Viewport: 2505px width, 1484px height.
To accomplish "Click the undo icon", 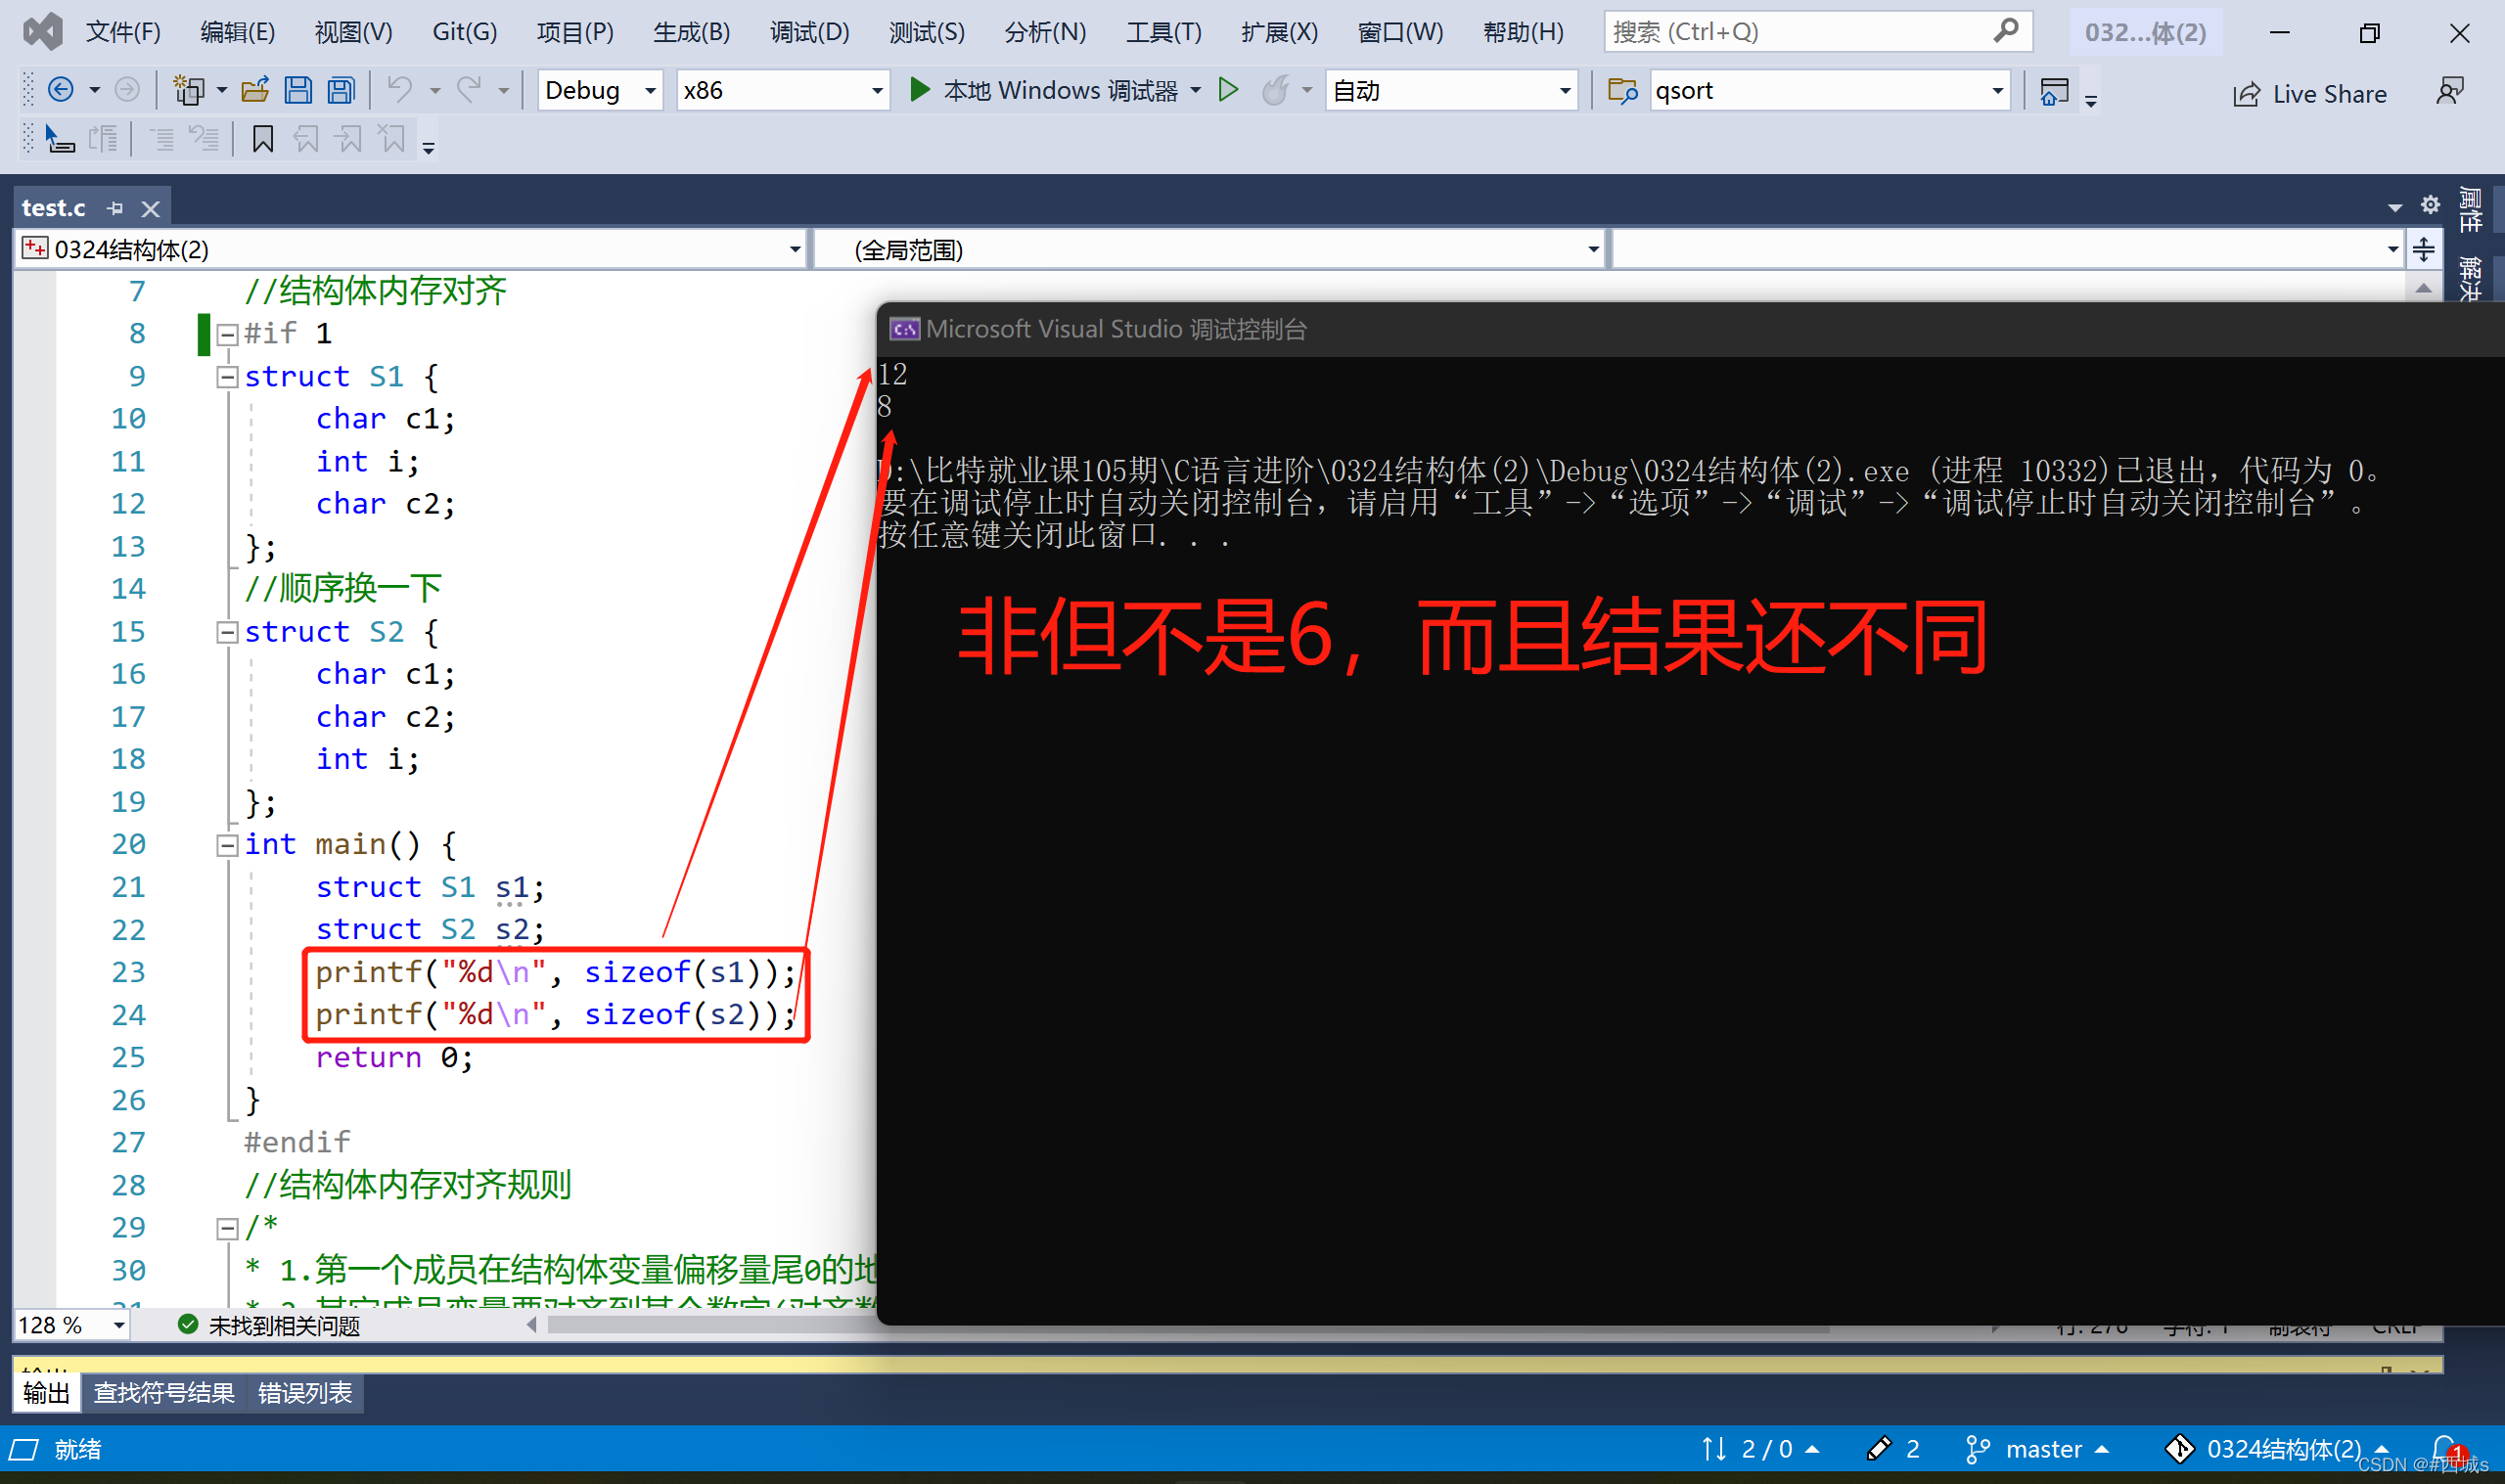I will pos(400,91).
